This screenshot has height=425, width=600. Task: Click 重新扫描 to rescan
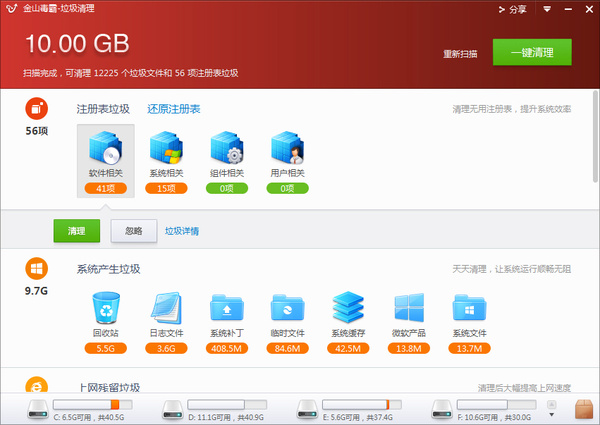(x=460, y=54)
